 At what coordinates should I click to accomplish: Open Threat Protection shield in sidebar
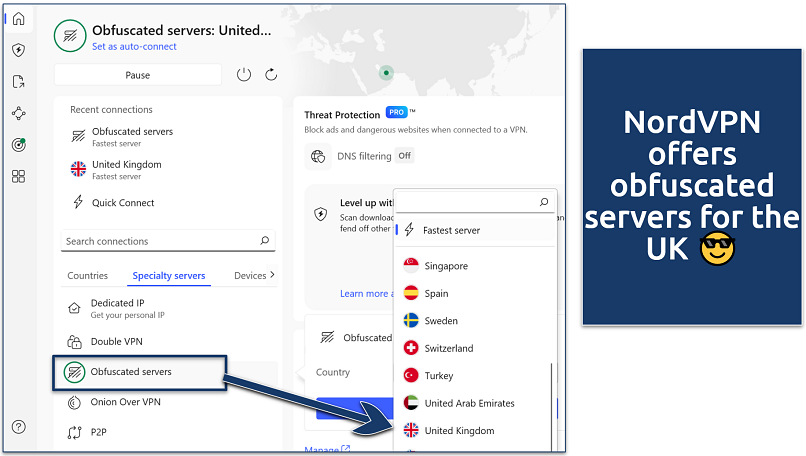point(18,50)
